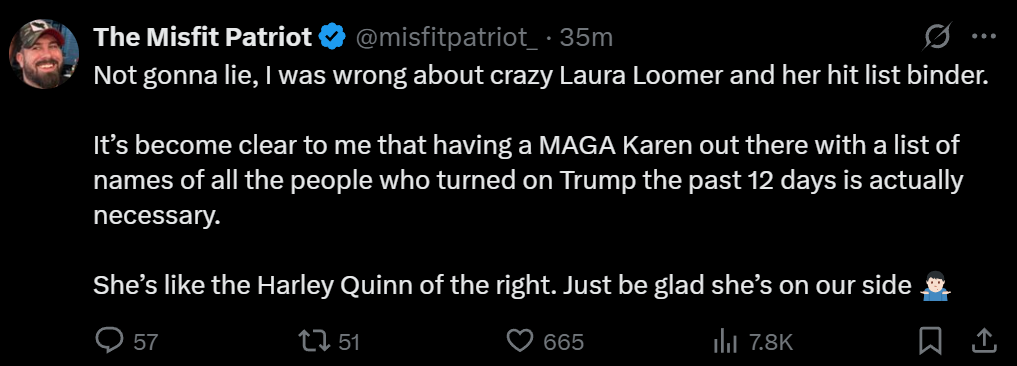Click the bearded man profile avatar
1017x366 pixels.
tap(44, 53)
